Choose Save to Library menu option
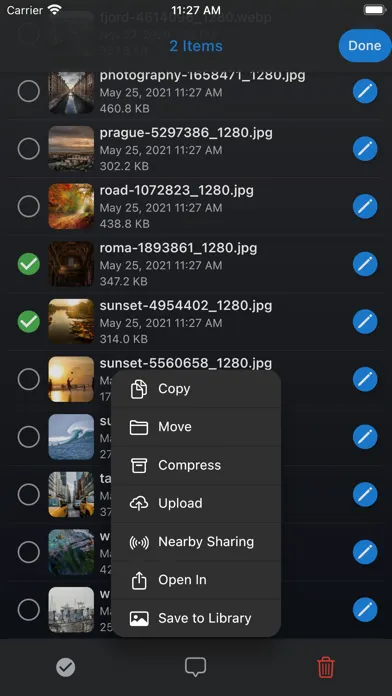 (196, 618)
